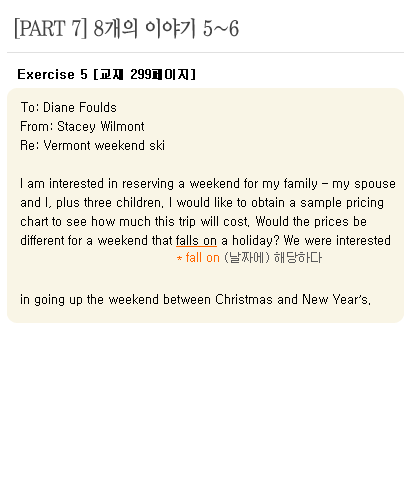
Task: Click the sender name Stacey Wilmont
Action: click(101, 127)
